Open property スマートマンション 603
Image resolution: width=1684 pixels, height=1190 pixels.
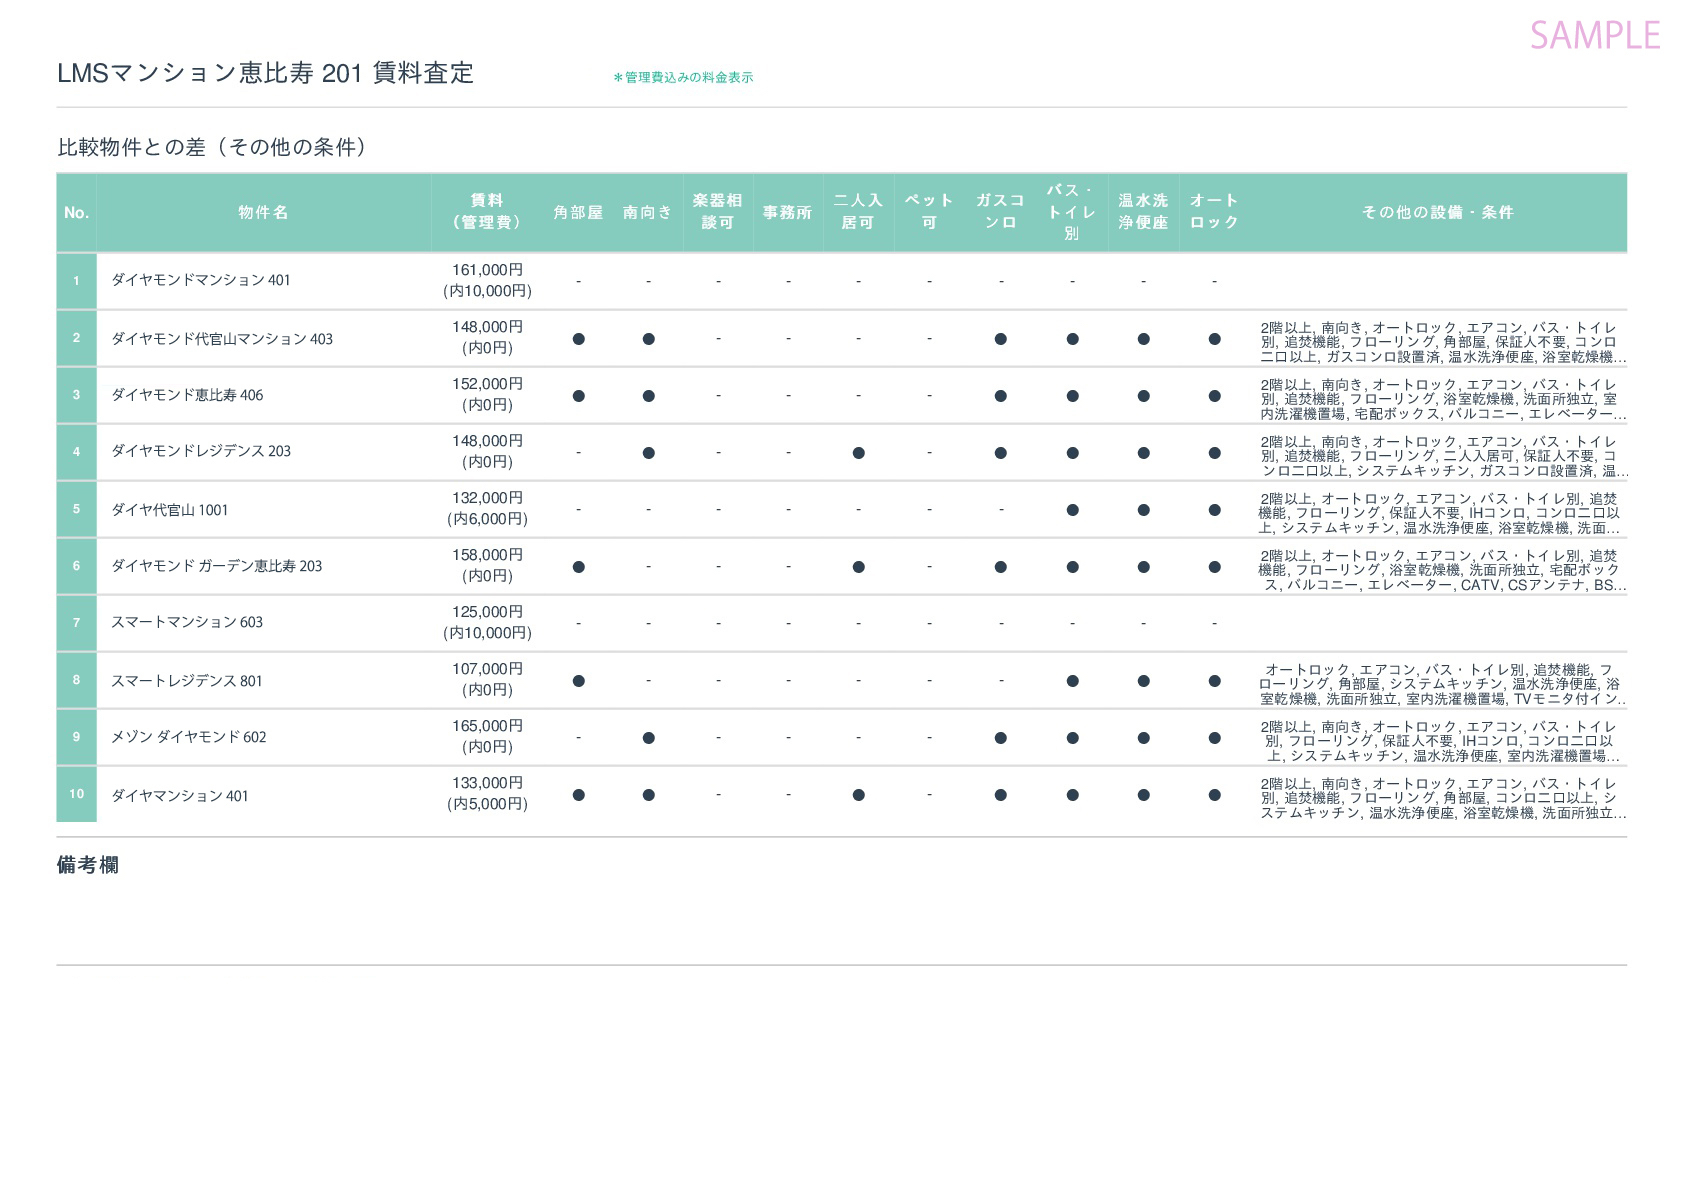pos(186,622)
